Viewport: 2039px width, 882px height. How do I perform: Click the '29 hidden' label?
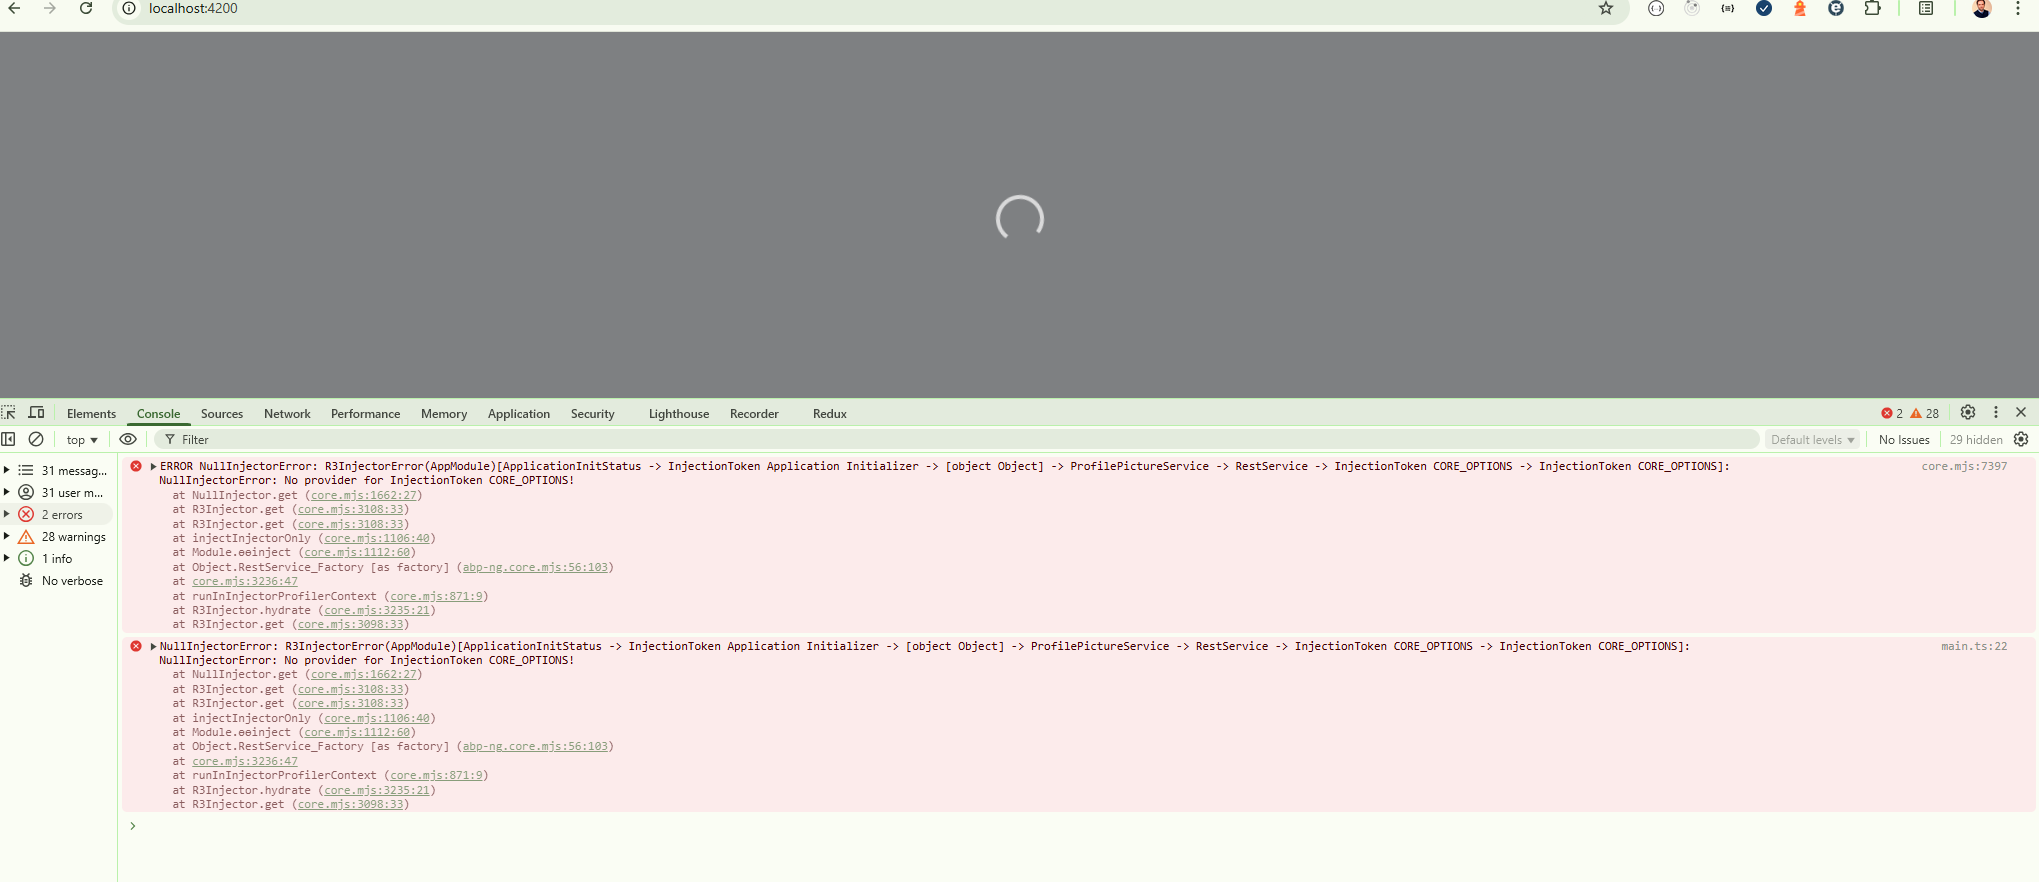click(x=1976, y=440)
